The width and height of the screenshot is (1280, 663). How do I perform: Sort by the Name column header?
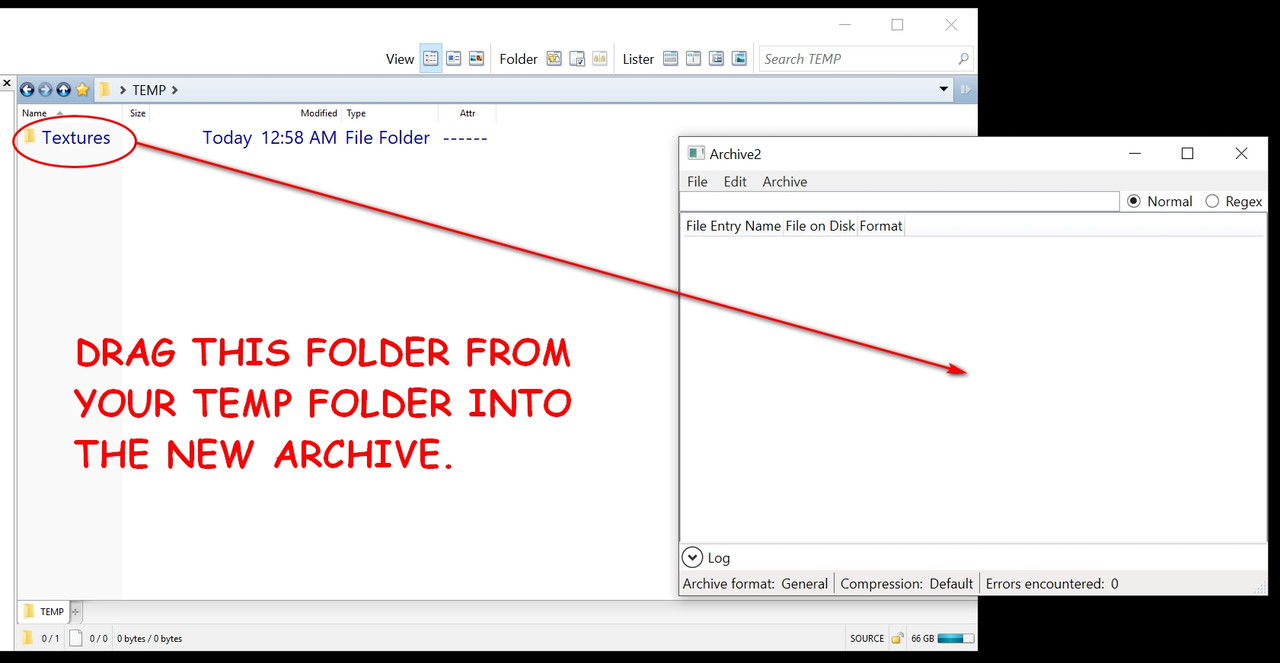[69, 113]
